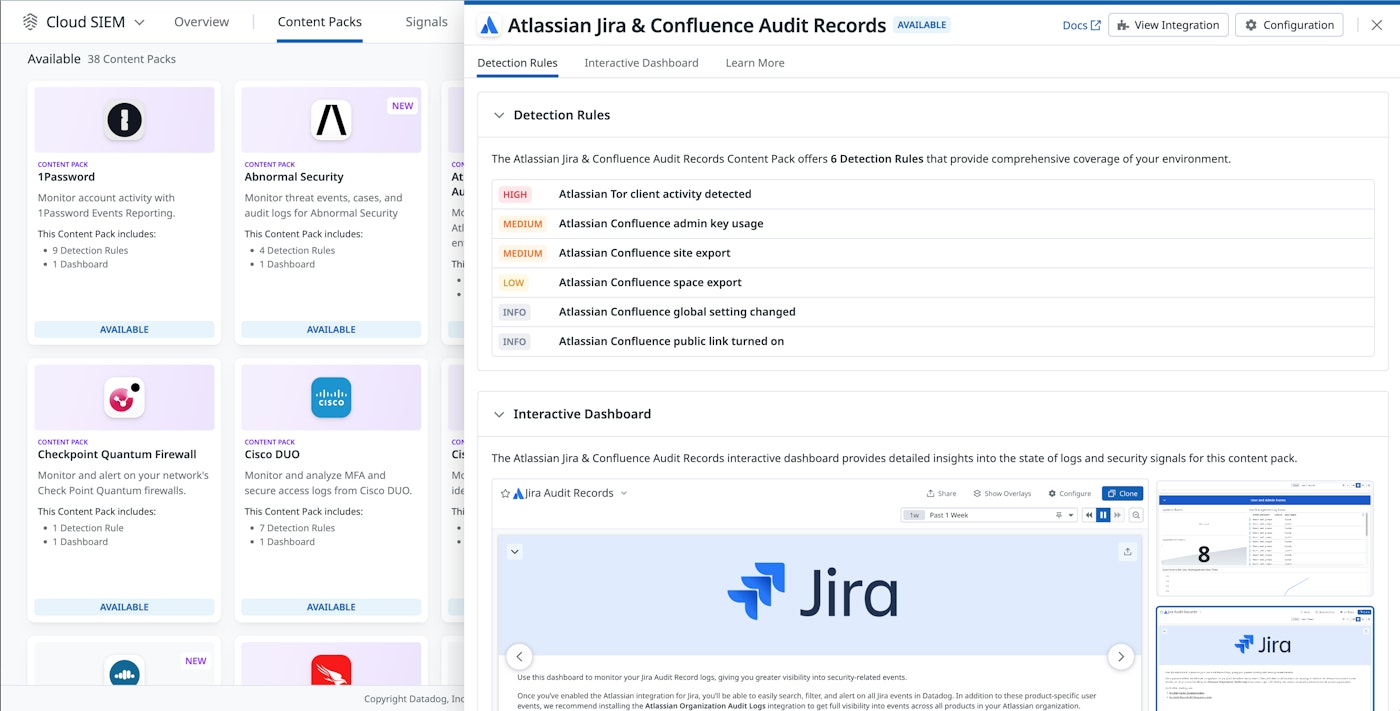Click the Clone dashboard button
This screenshot has width=1400, height=711.
(1122, 493)
